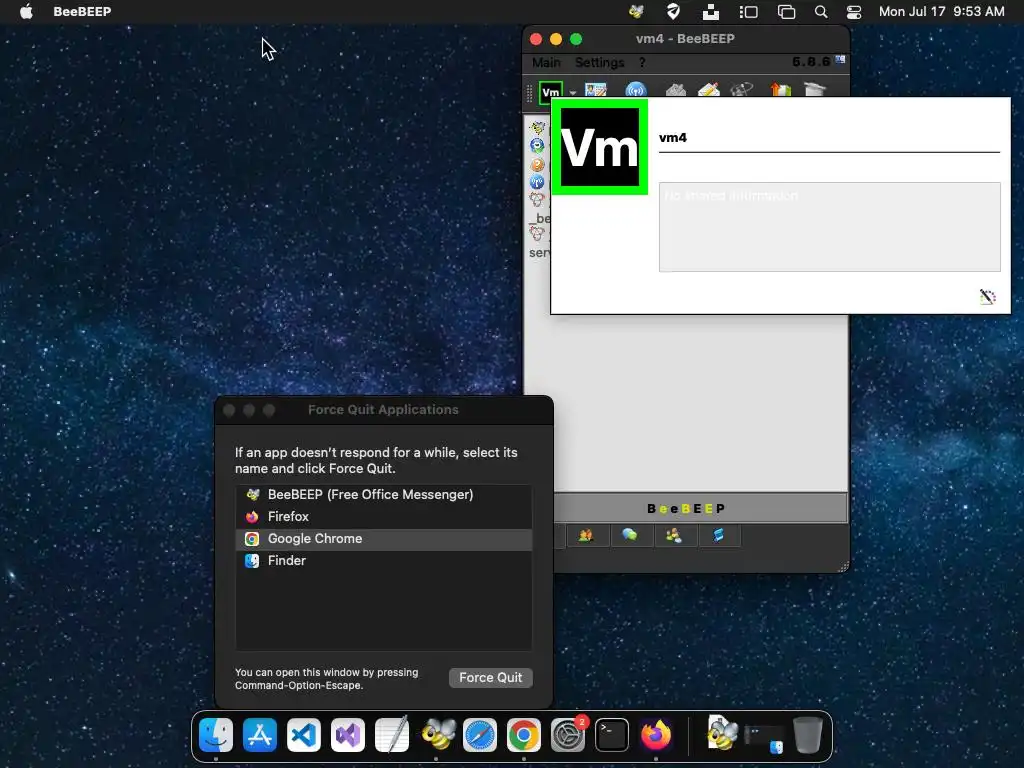Open Safari from the Dock

[x=480, y=735]
